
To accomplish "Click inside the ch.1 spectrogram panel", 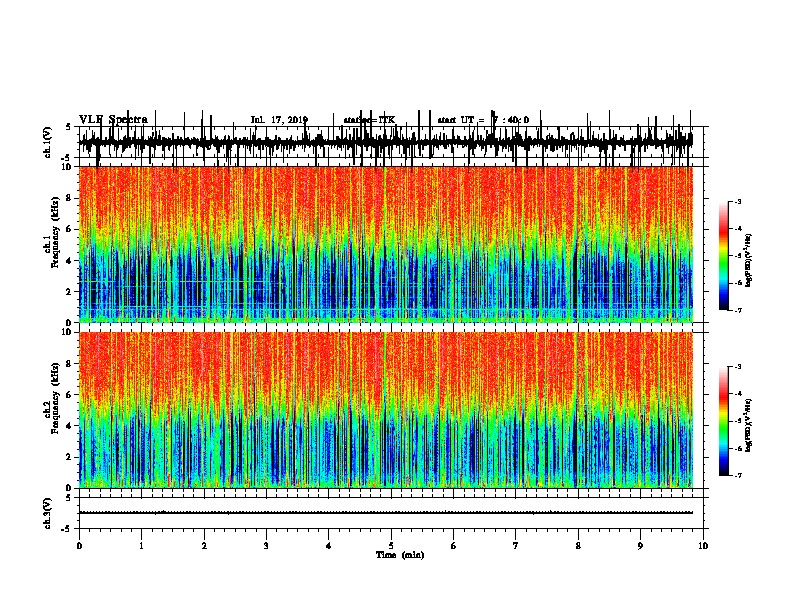I will 386,244.
